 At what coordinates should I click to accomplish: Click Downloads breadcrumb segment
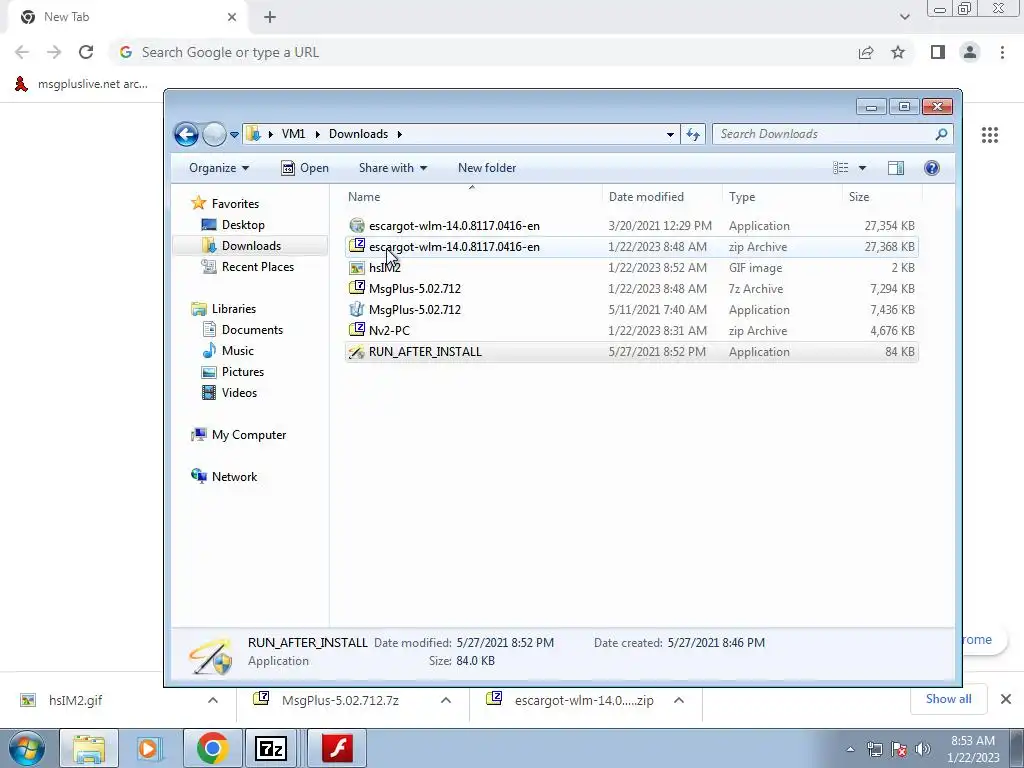point(359,134)
